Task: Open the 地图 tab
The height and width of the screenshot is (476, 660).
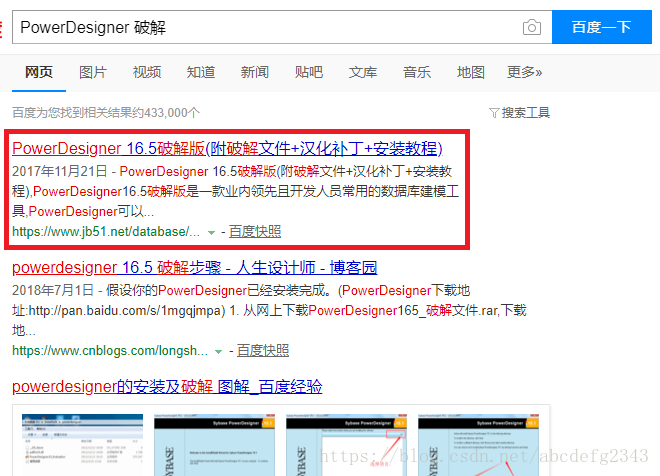Action: click(x=471, y=72)
